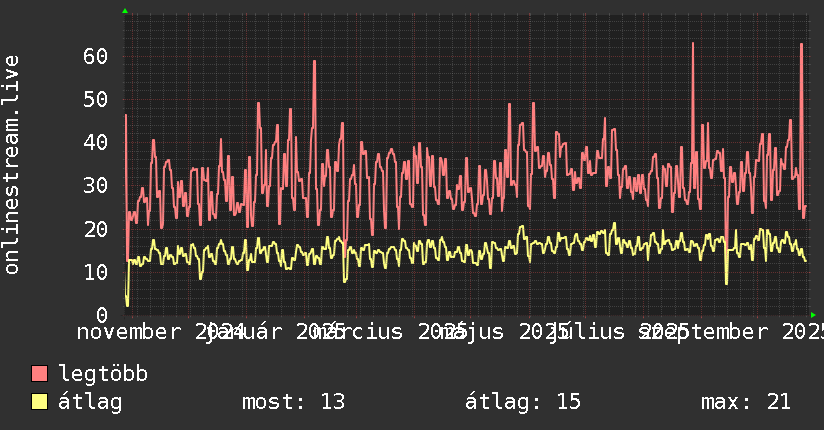Click the y-axis label 60
The width and height of the screenshot is (824, 430).
tap(95, 56)
